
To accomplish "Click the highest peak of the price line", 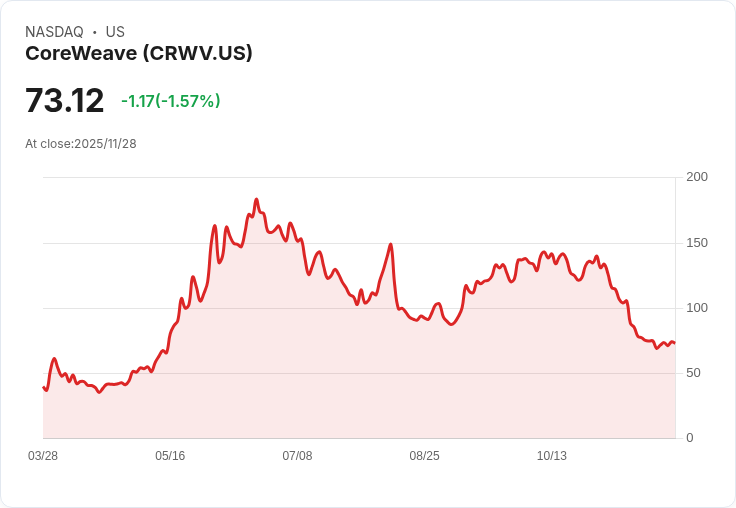I will pyautogui.click(x=256, y=200).
